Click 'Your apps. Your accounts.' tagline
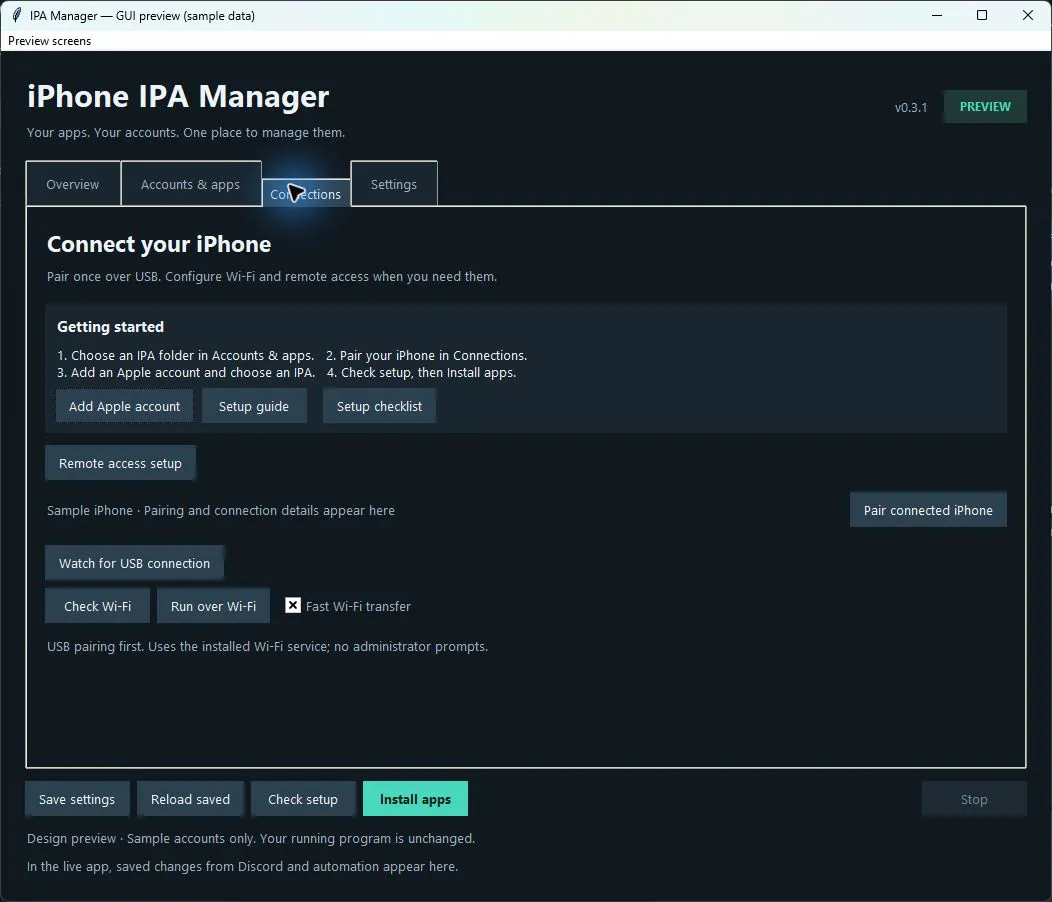The width and height of the screenshot is (1052, 902). 186,132
